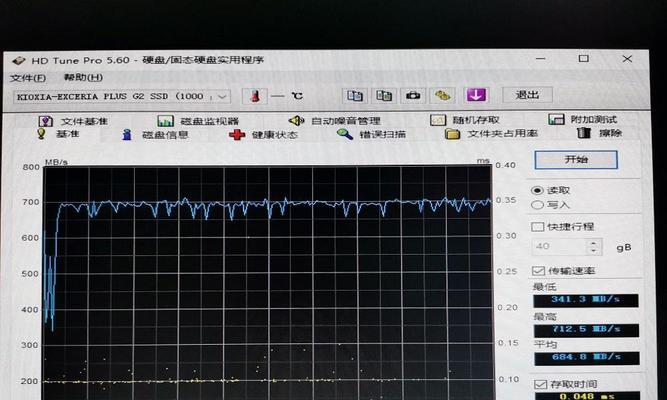
Task: Click the purple down-arrow toolbar icon
Action: coord(476,96)
